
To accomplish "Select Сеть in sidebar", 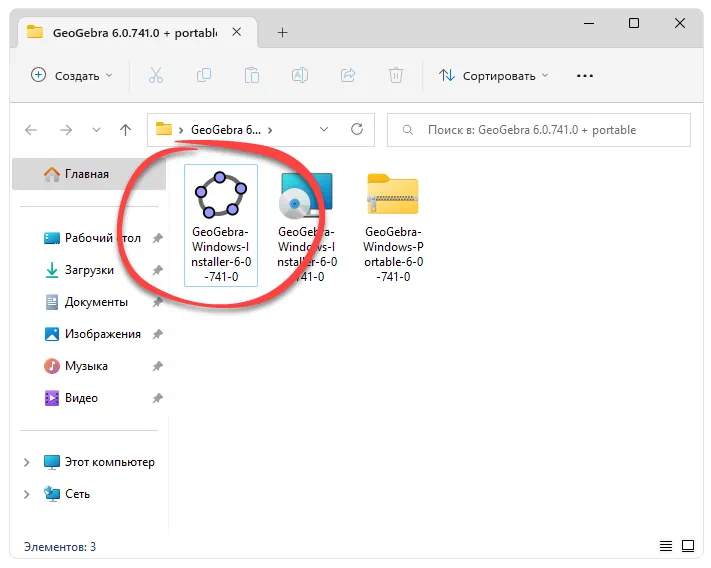I will click(67, 494).
